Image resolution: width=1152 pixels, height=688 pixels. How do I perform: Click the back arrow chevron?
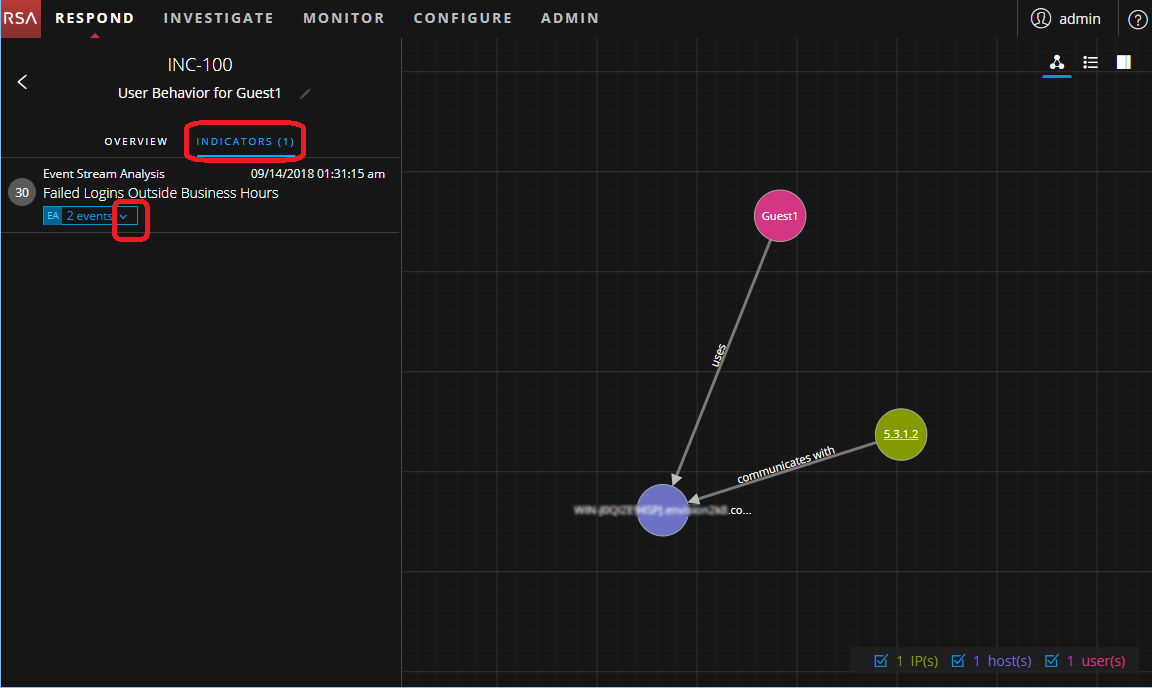[23, 82]
